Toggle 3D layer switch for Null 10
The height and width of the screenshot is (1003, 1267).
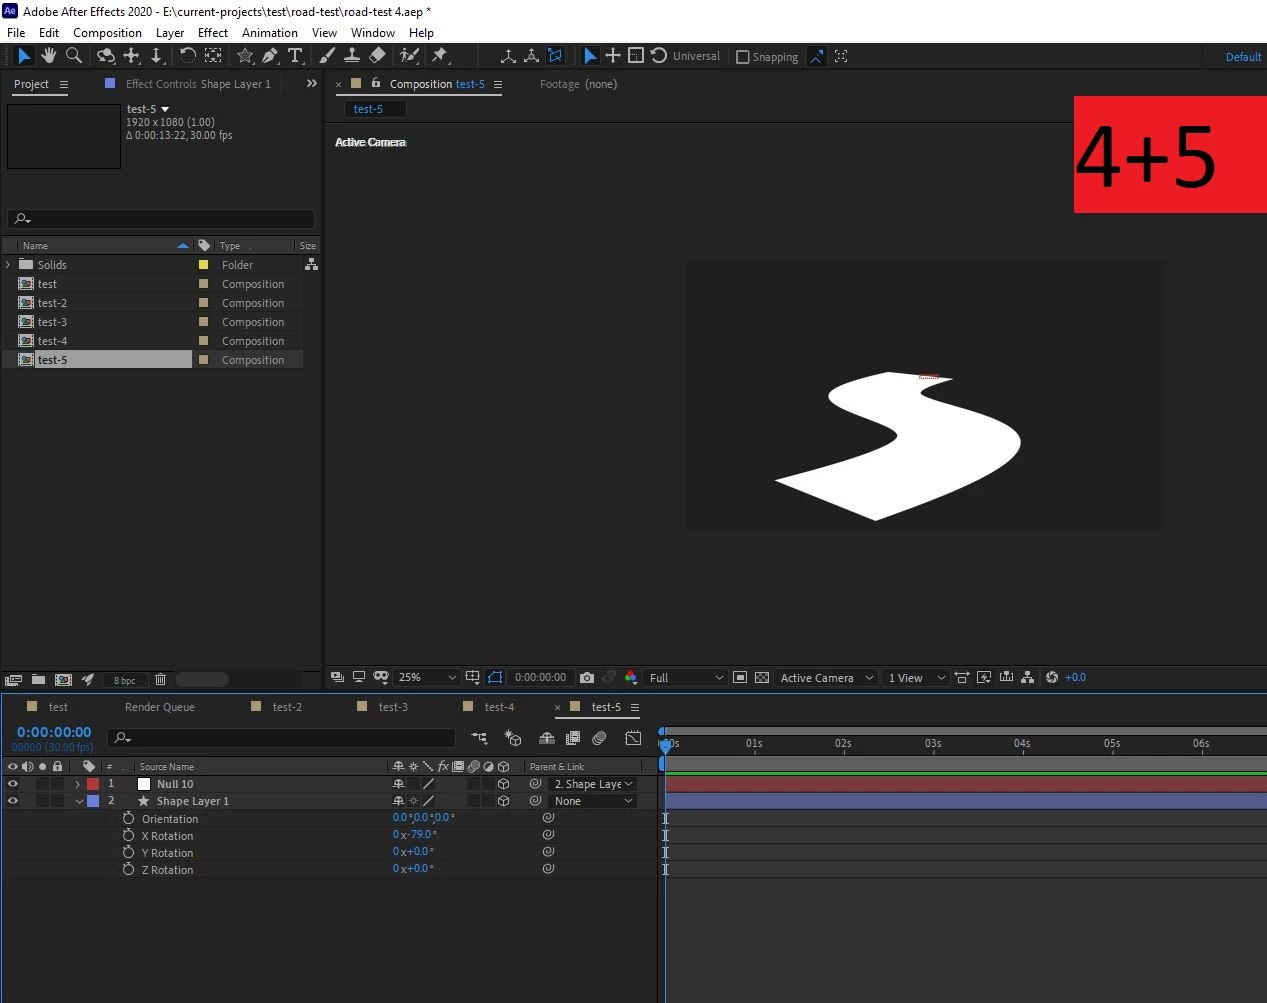coord(504,784)
